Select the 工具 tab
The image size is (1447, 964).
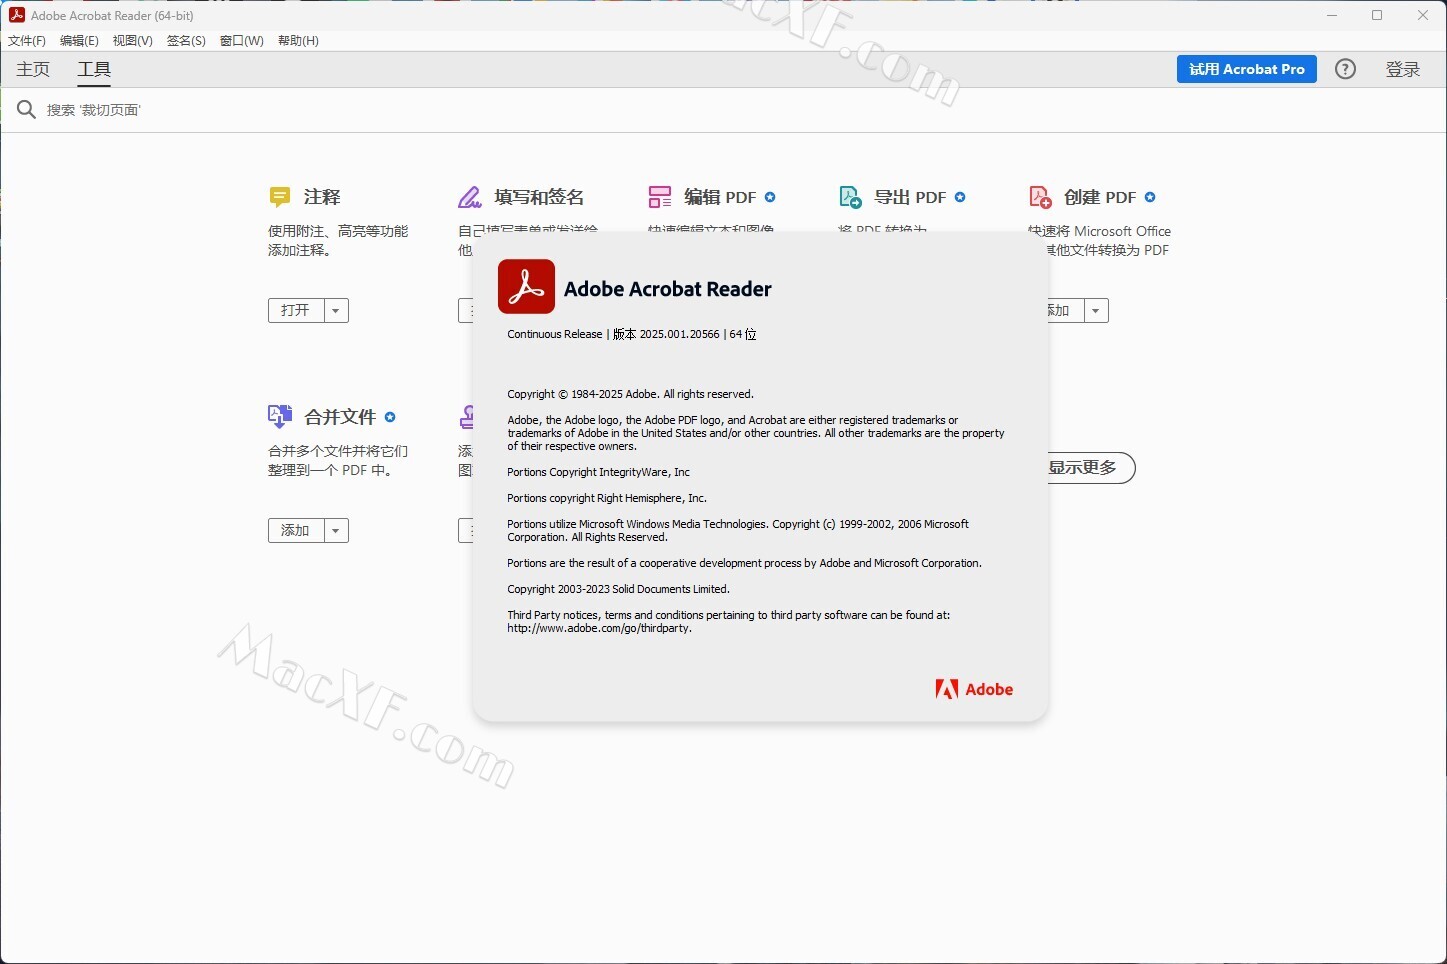tap(94, 69)
